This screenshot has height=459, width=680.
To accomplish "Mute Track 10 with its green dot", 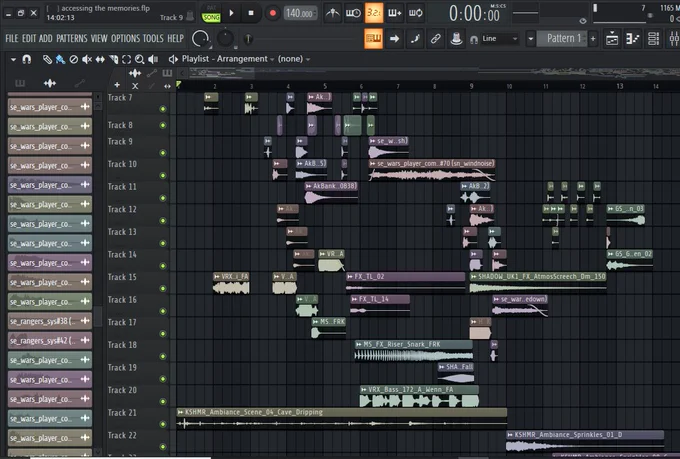I will (163, 175).
